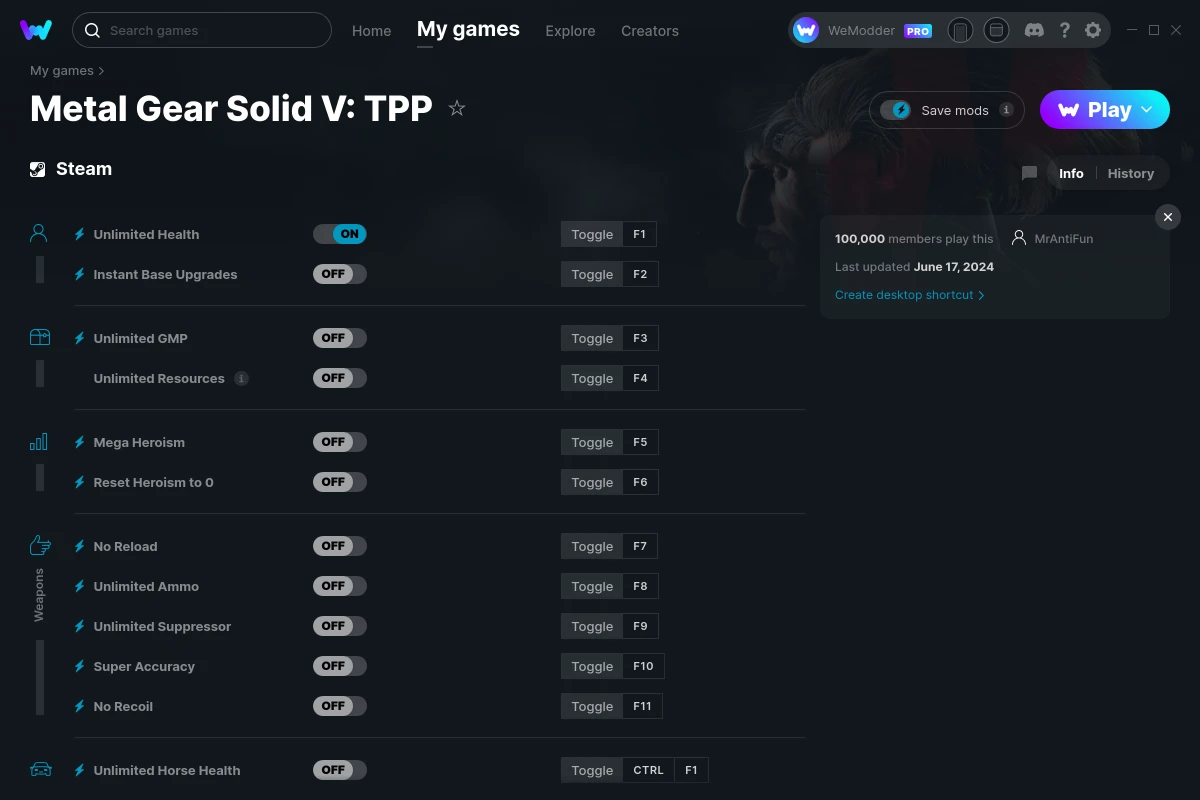This screenshot has width=1200, height=800.
Task: Open the settings gear icon
Action: (1093, 30)
